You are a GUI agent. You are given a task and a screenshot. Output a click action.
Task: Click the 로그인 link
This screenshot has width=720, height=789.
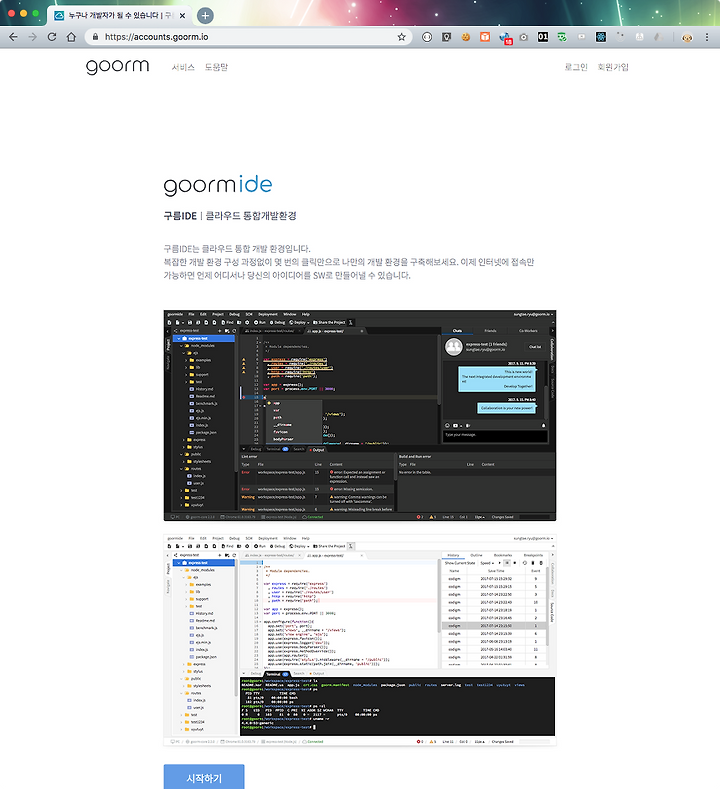tap(576, 67)
